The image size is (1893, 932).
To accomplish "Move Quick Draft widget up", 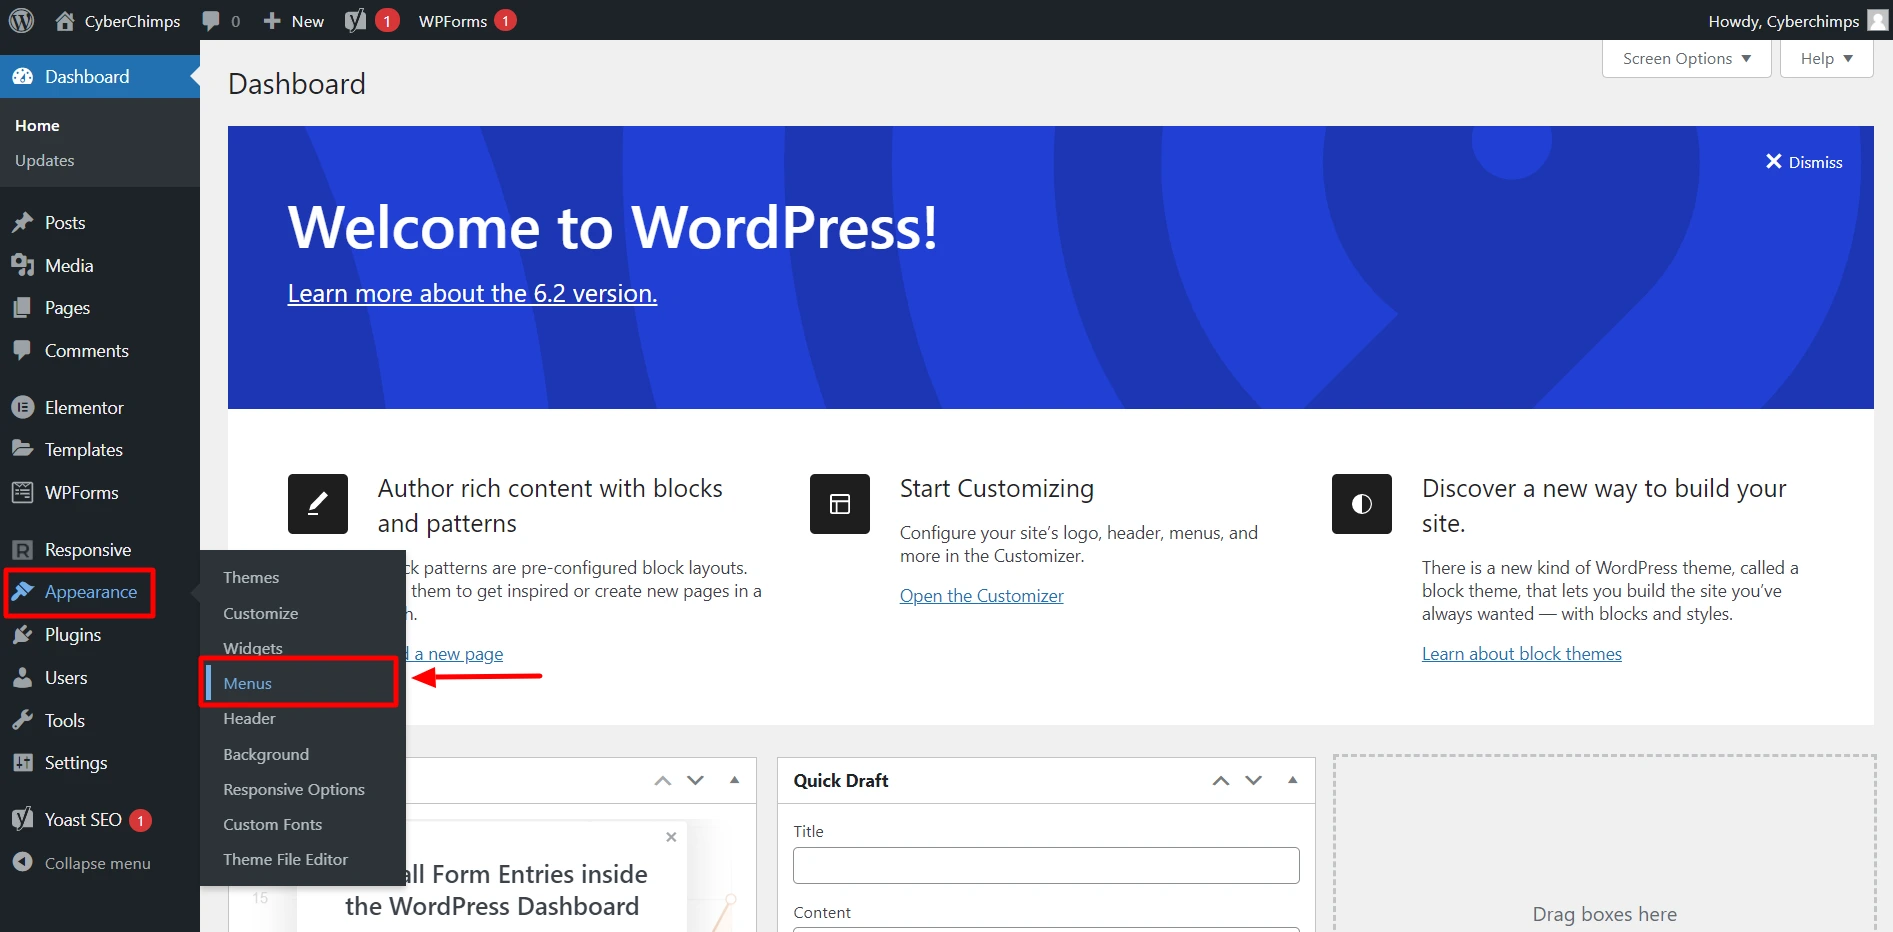I will click(x=1221, y=781).
